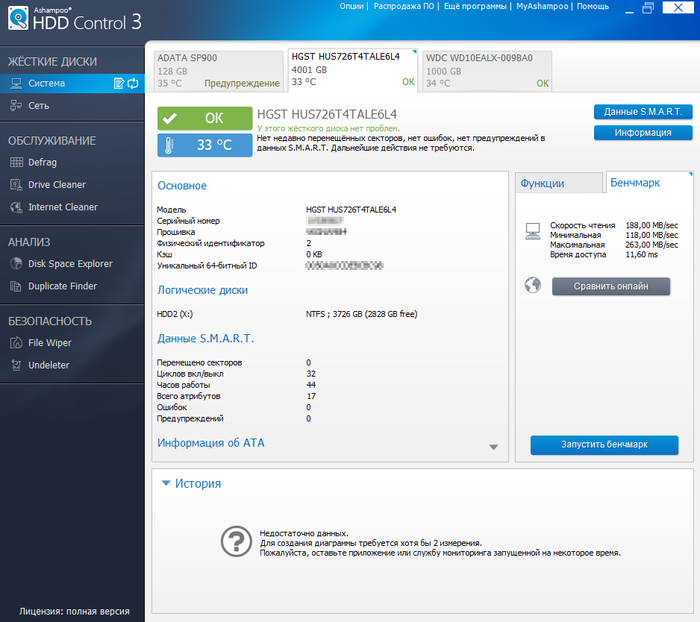Viewport: 700px width, 622px height.
Task: Expand Информация об ATA with arrow
Action: tap(493, 447)
